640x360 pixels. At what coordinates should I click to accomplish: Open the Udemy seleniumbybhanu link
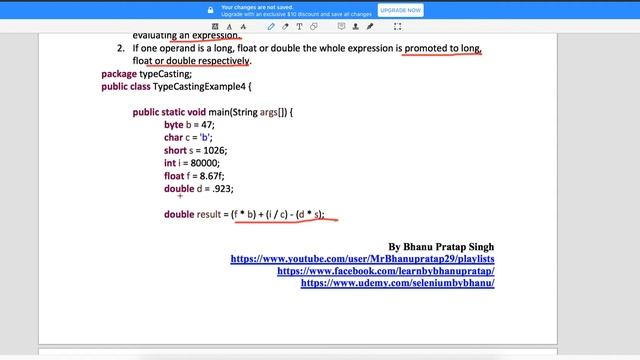(398, 282)
